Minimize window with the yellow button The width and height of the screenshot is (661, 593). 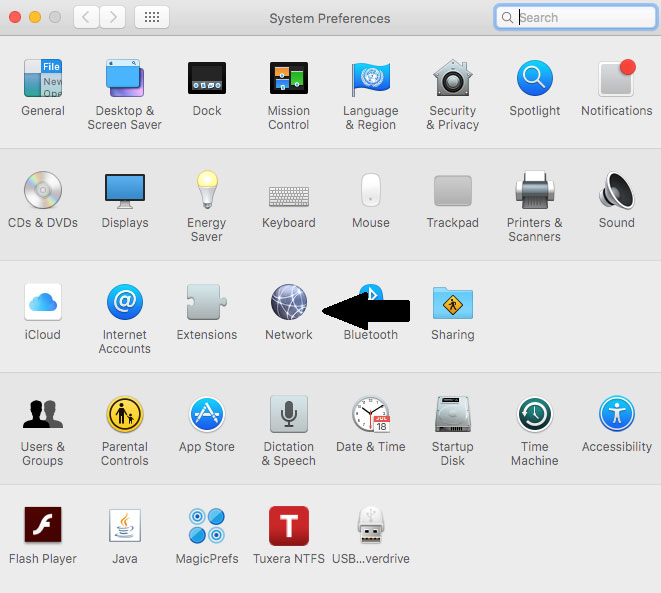coord(35,17)
